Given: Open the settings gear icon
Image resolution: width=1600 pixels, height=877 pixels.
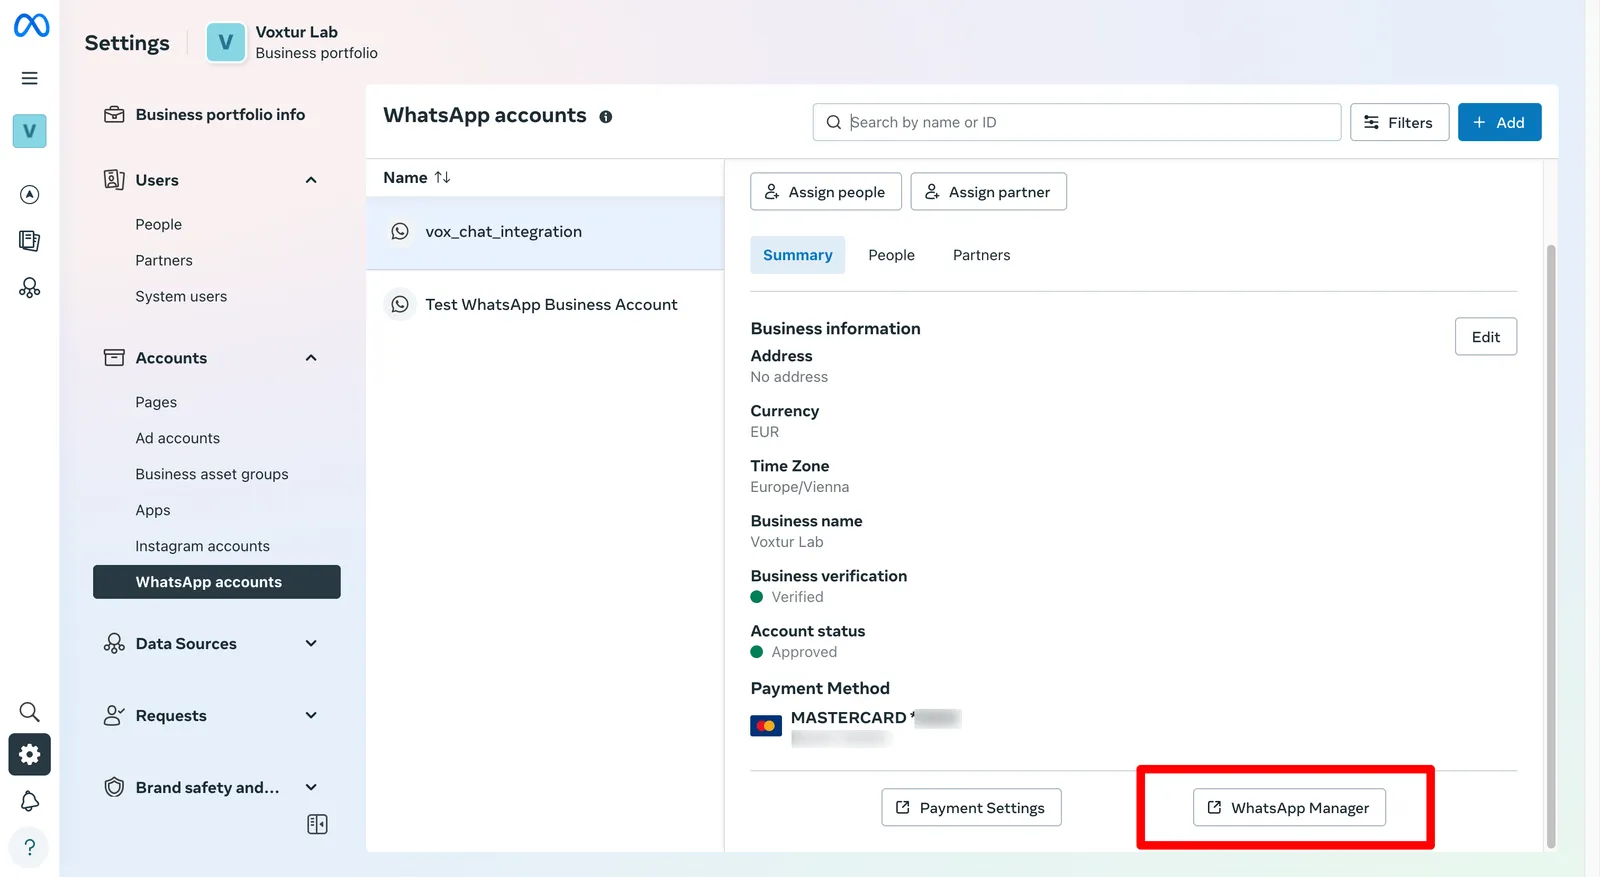Looking at the screenshot, I should coord(30,755).
